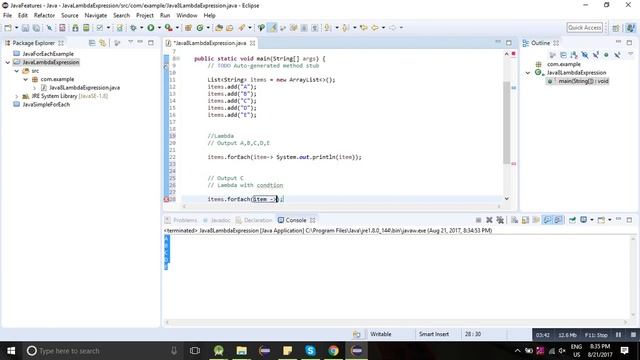Screen dimensions: 640x360
Task: Open the Navigate menu
Action: (x=96, y=16)
